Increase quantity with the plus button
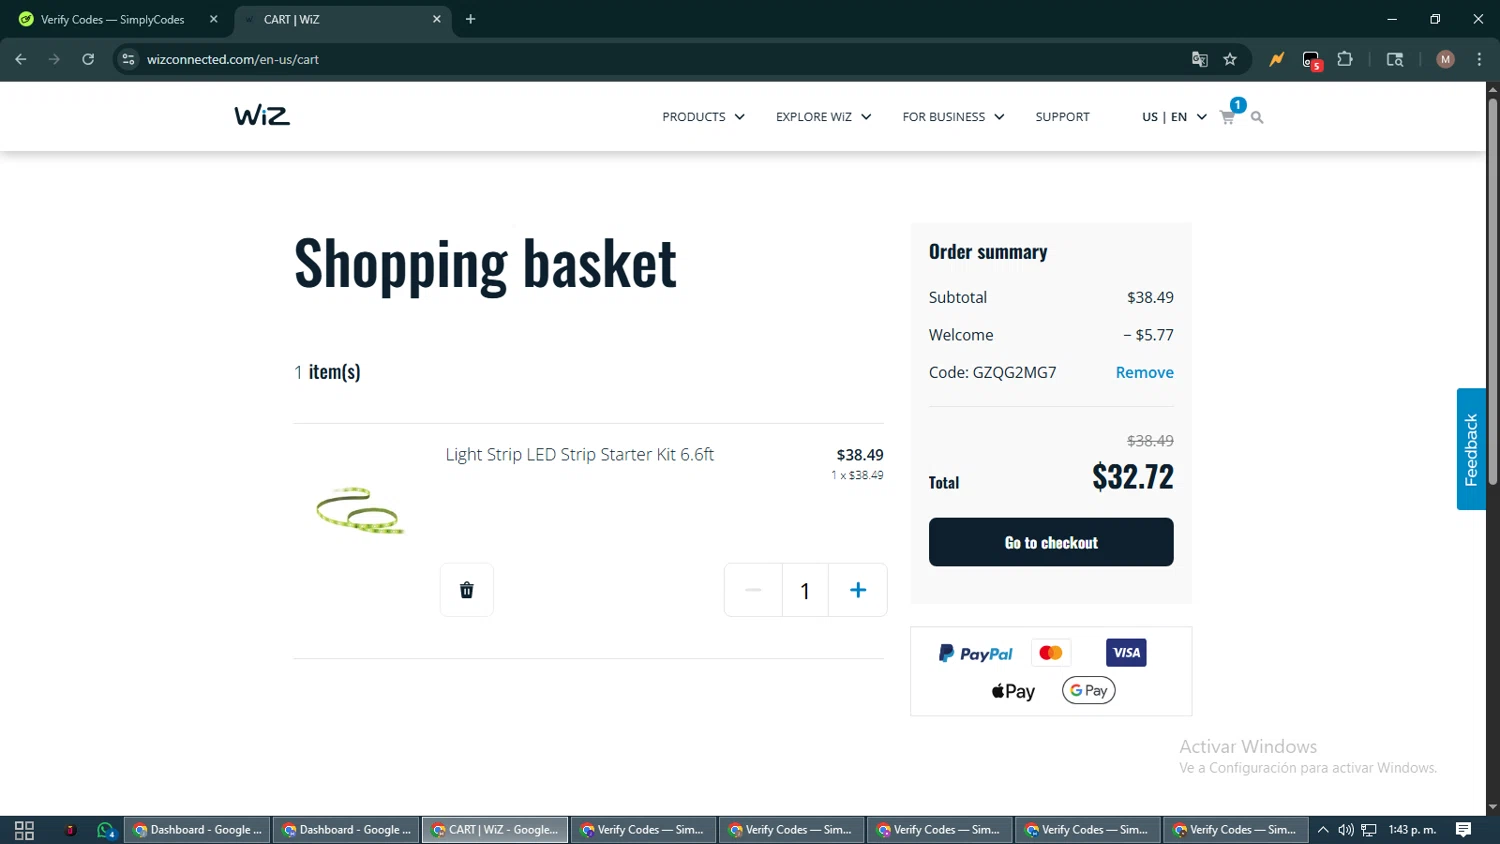The image size is (1500, 844). (858, 590)
